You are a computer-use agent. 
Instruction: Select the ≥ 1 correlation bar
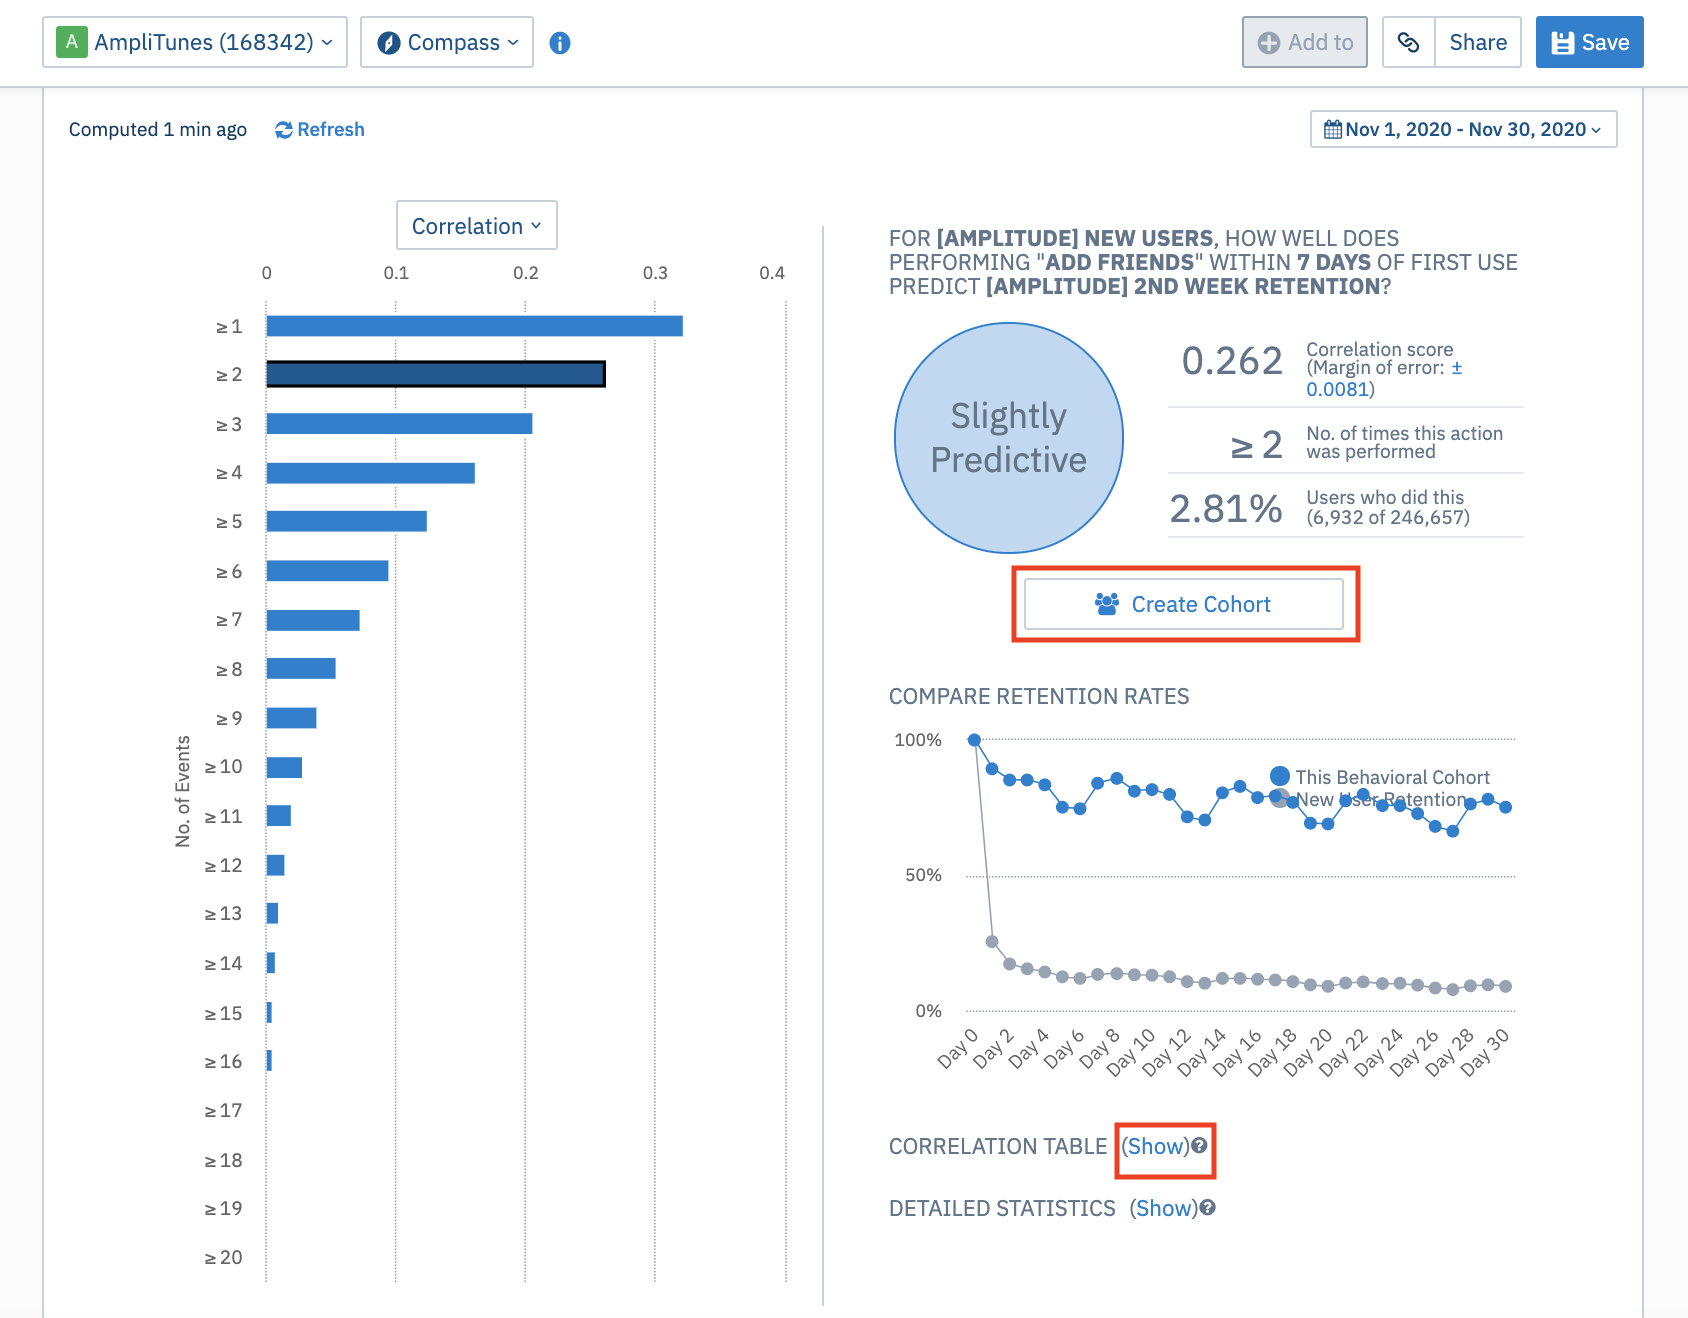tap(474, 326)
